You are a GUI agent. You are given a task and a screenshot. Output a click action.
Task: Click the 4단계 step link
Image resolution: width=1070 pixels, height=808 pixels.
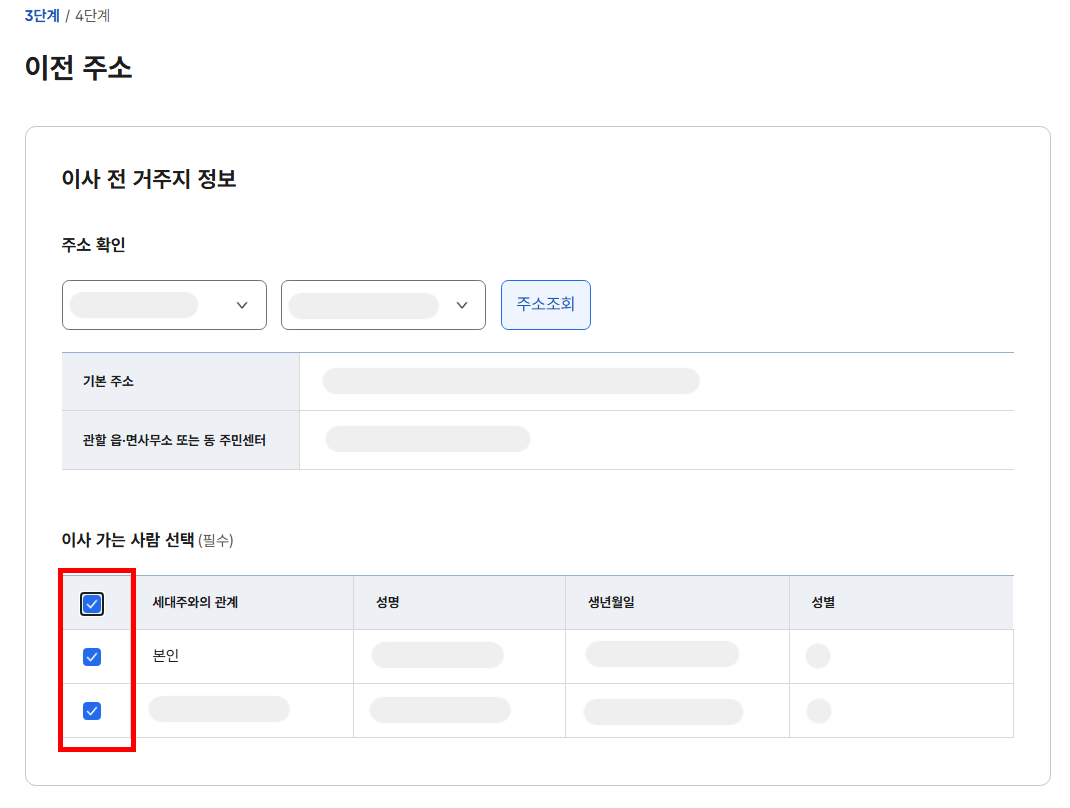click(90, 16)
